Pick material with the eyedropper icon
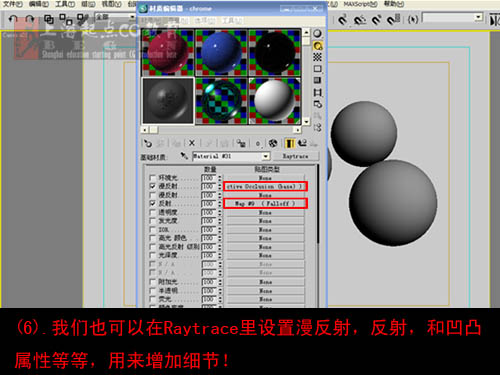 pos(184,156)
